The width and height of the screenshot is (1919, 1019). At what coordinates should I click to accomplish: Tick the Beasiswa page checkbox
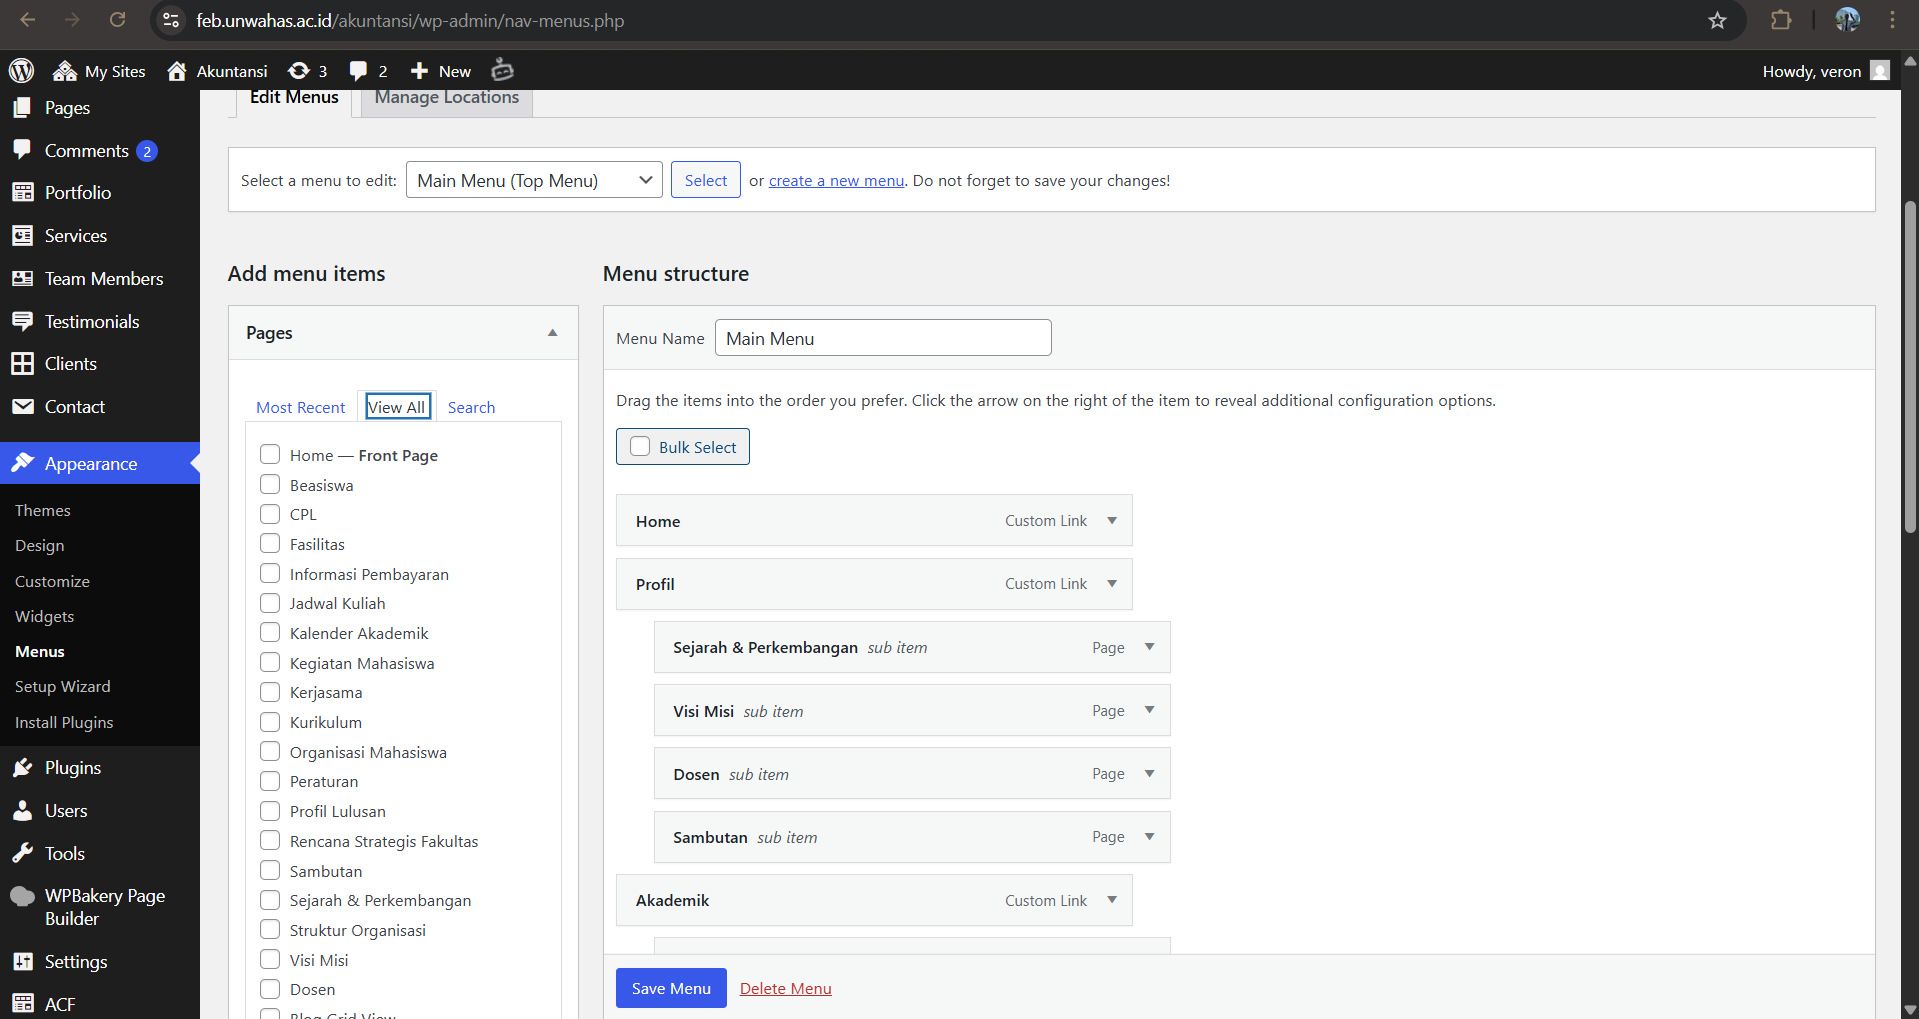pos(270,485)
